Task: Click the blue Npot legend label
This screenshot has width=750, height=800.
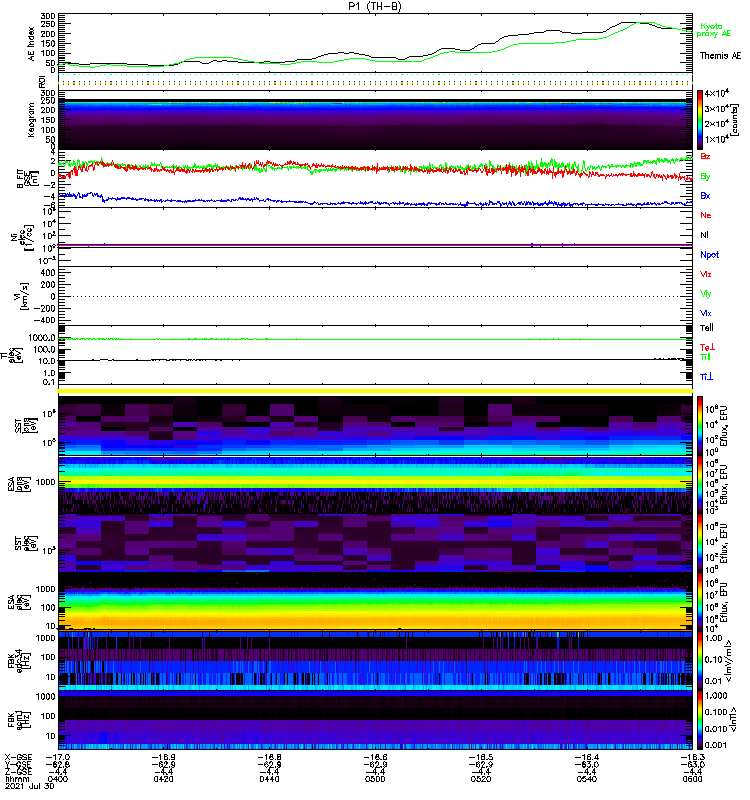Action: [710, 254]
